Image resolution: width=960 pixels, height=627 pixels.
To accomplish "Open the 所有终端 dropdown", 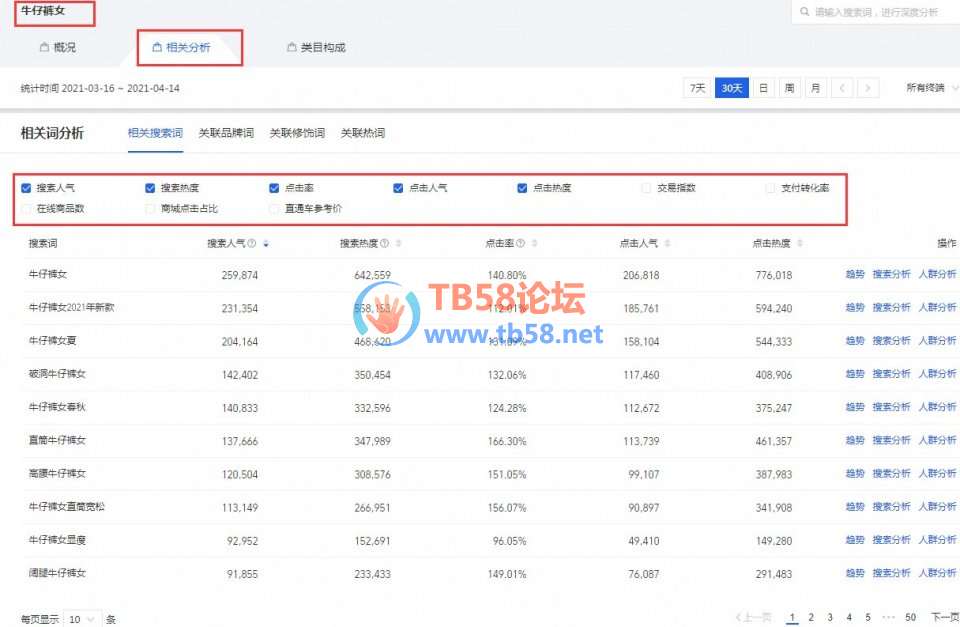I will tap(930, 88).
